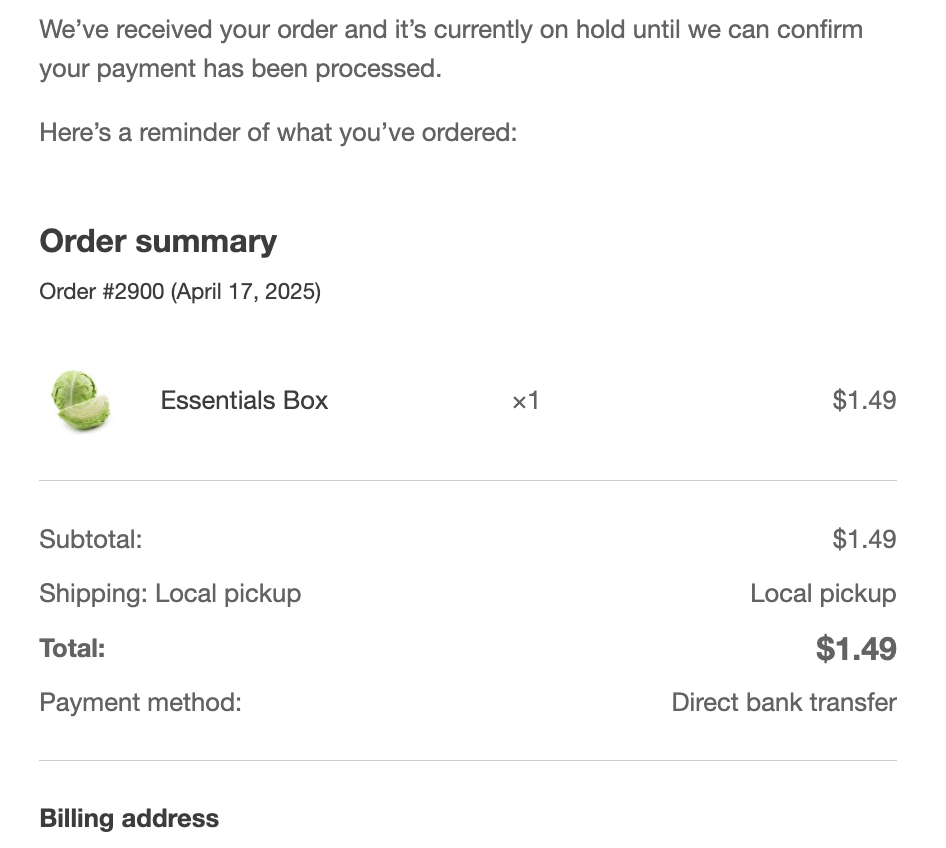The width and height of the screenshot is (946, 848).
Task: Click the divider line above Billing address
Action: point(468,761)
